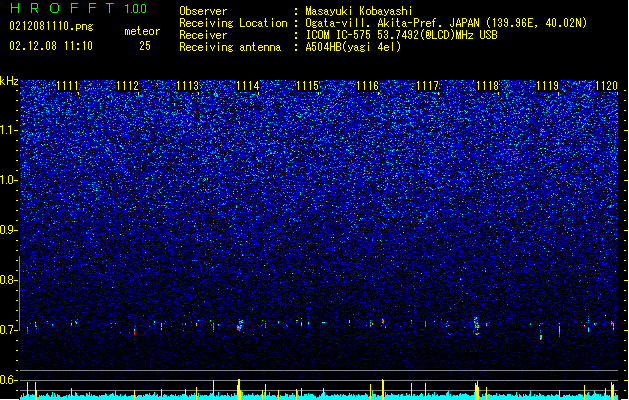Click time marker 1118
The height and width of the screenshot is (400, 629).
point(487,86)
